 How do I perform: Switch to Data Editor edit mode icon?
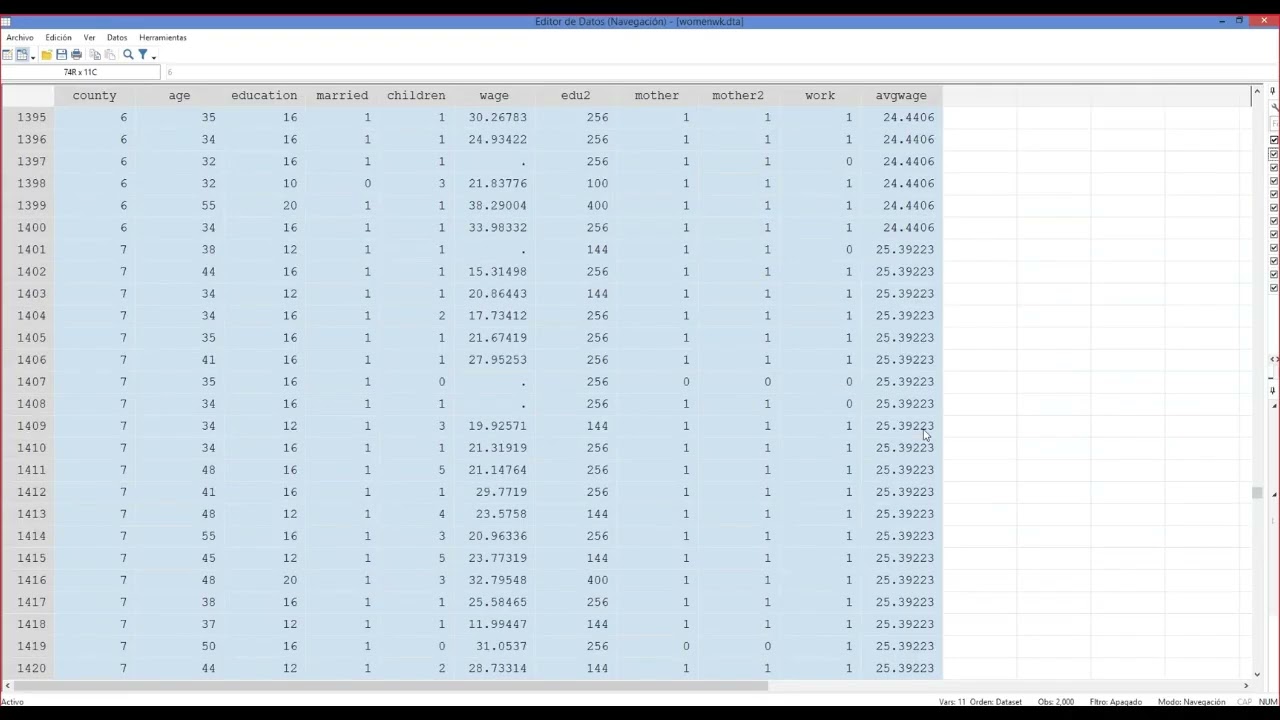click(7, 55)
